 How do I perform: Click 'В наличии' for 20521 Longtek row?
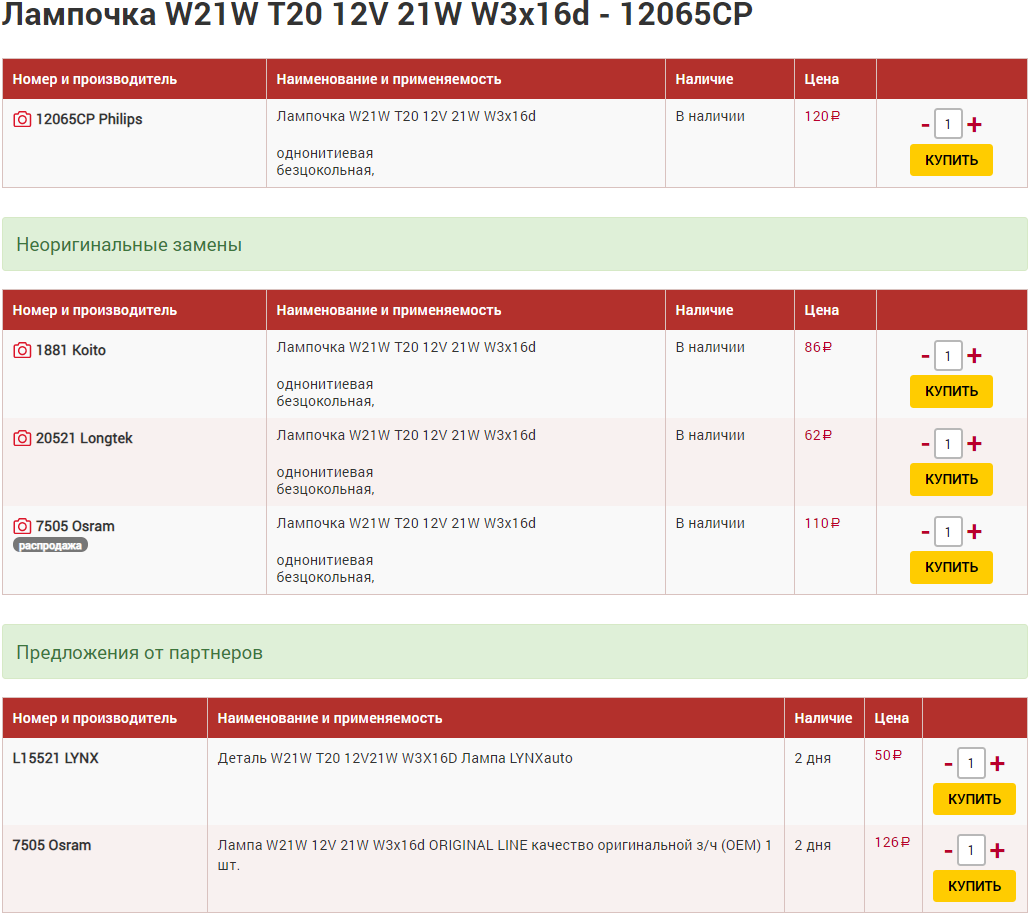click(x=710, y=435)
